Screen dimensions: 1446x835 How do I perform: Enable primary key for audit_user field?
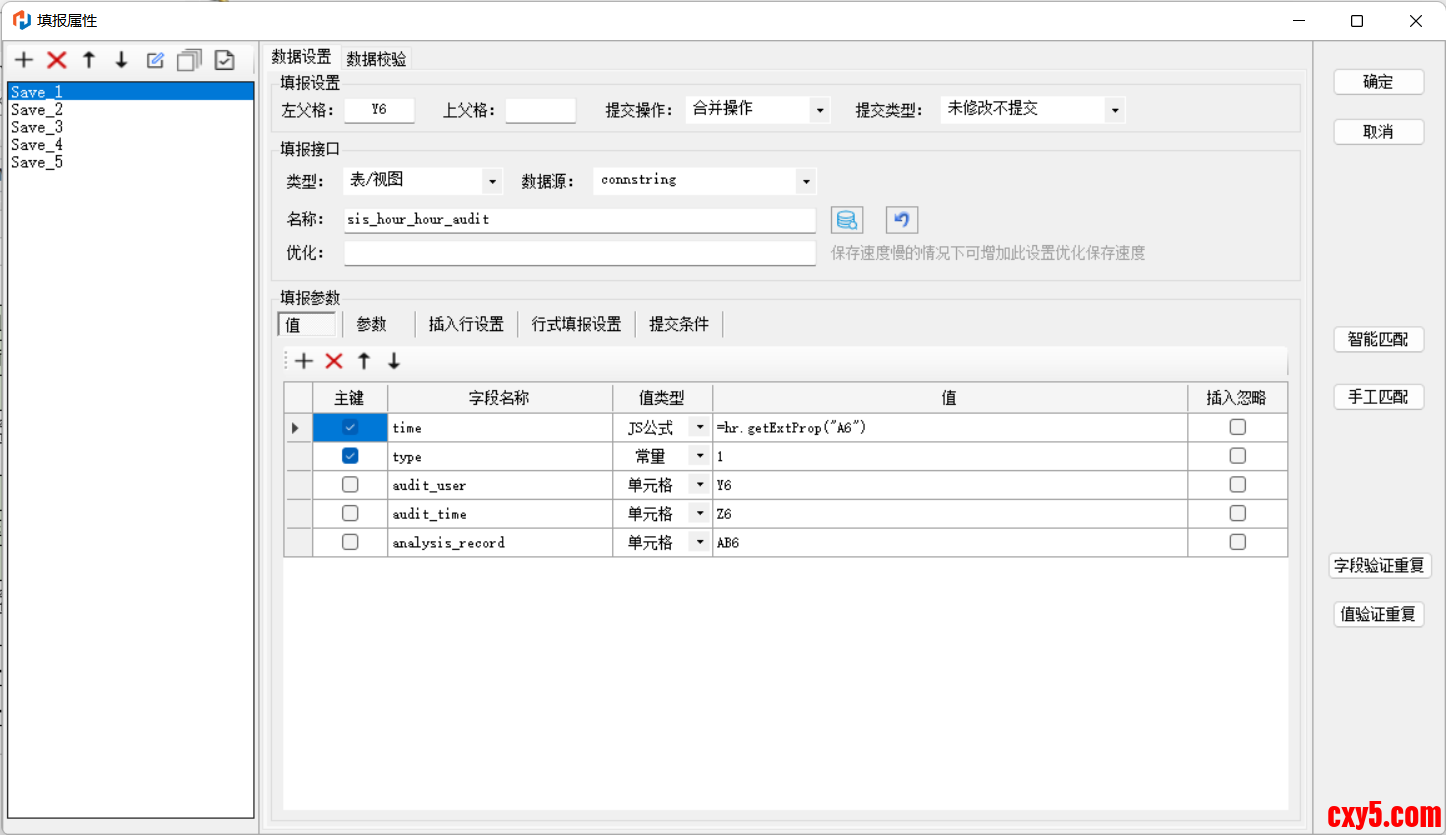[x=350, y=485]
